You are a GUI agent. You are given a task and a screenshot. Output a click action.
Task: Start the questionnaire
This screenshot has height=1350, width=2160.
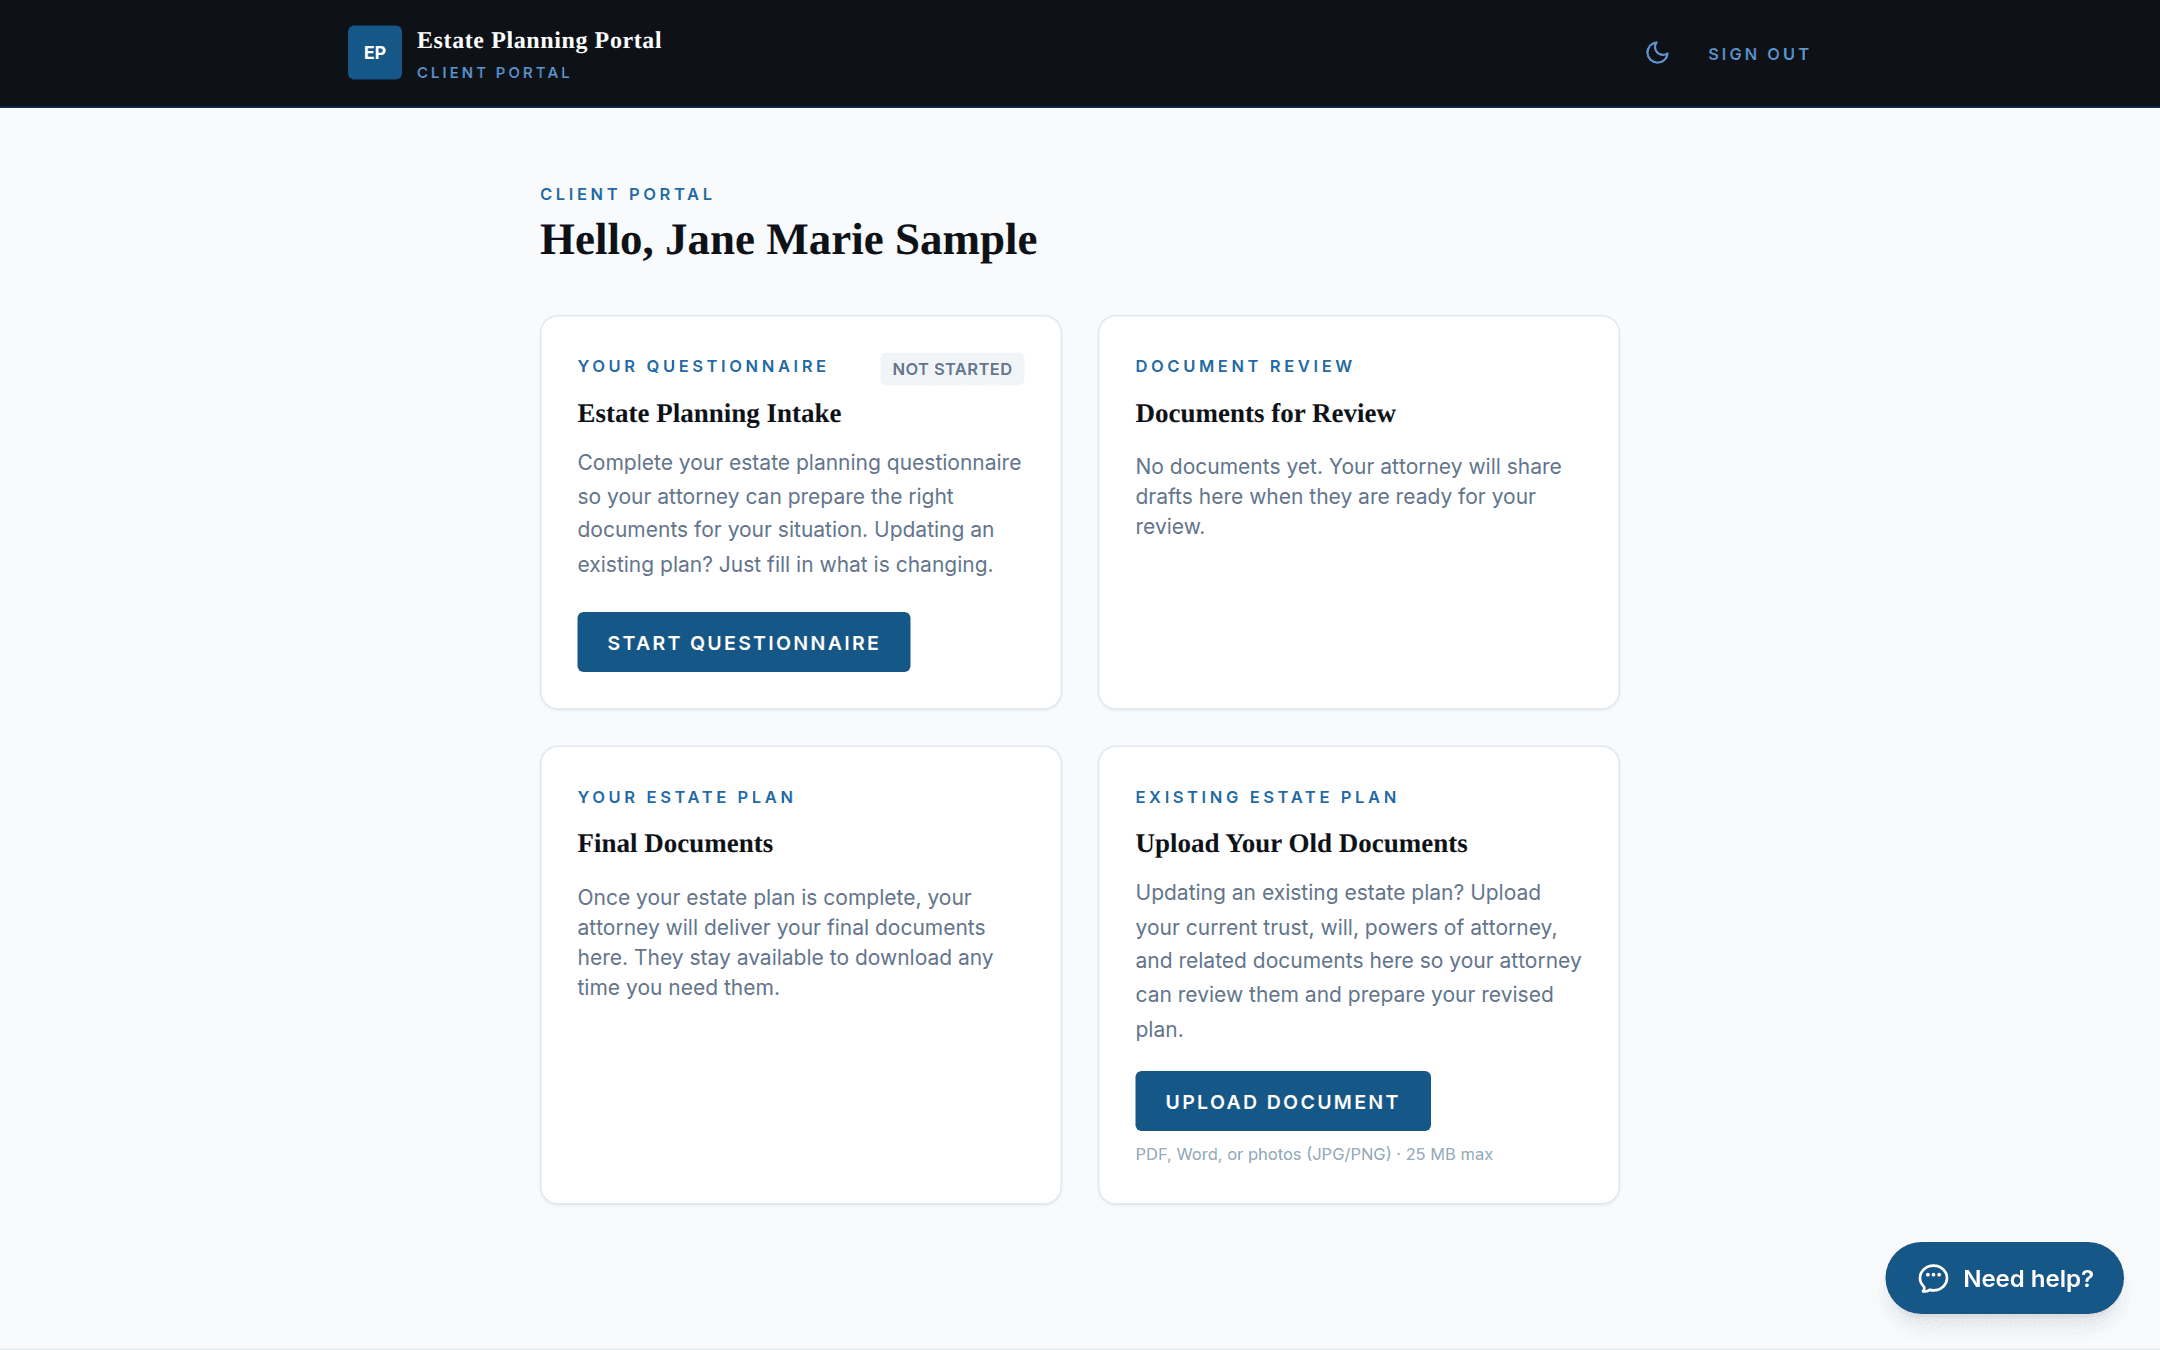(x=743, y=642)
